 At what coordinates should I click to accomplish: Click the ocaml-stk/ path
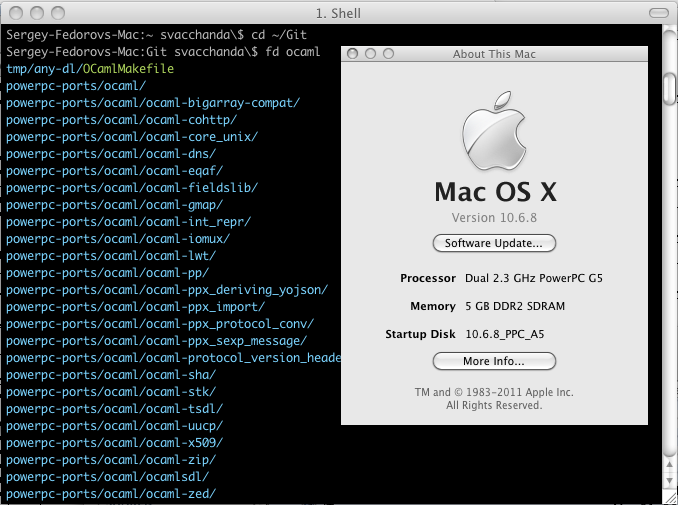pos(111,392)
